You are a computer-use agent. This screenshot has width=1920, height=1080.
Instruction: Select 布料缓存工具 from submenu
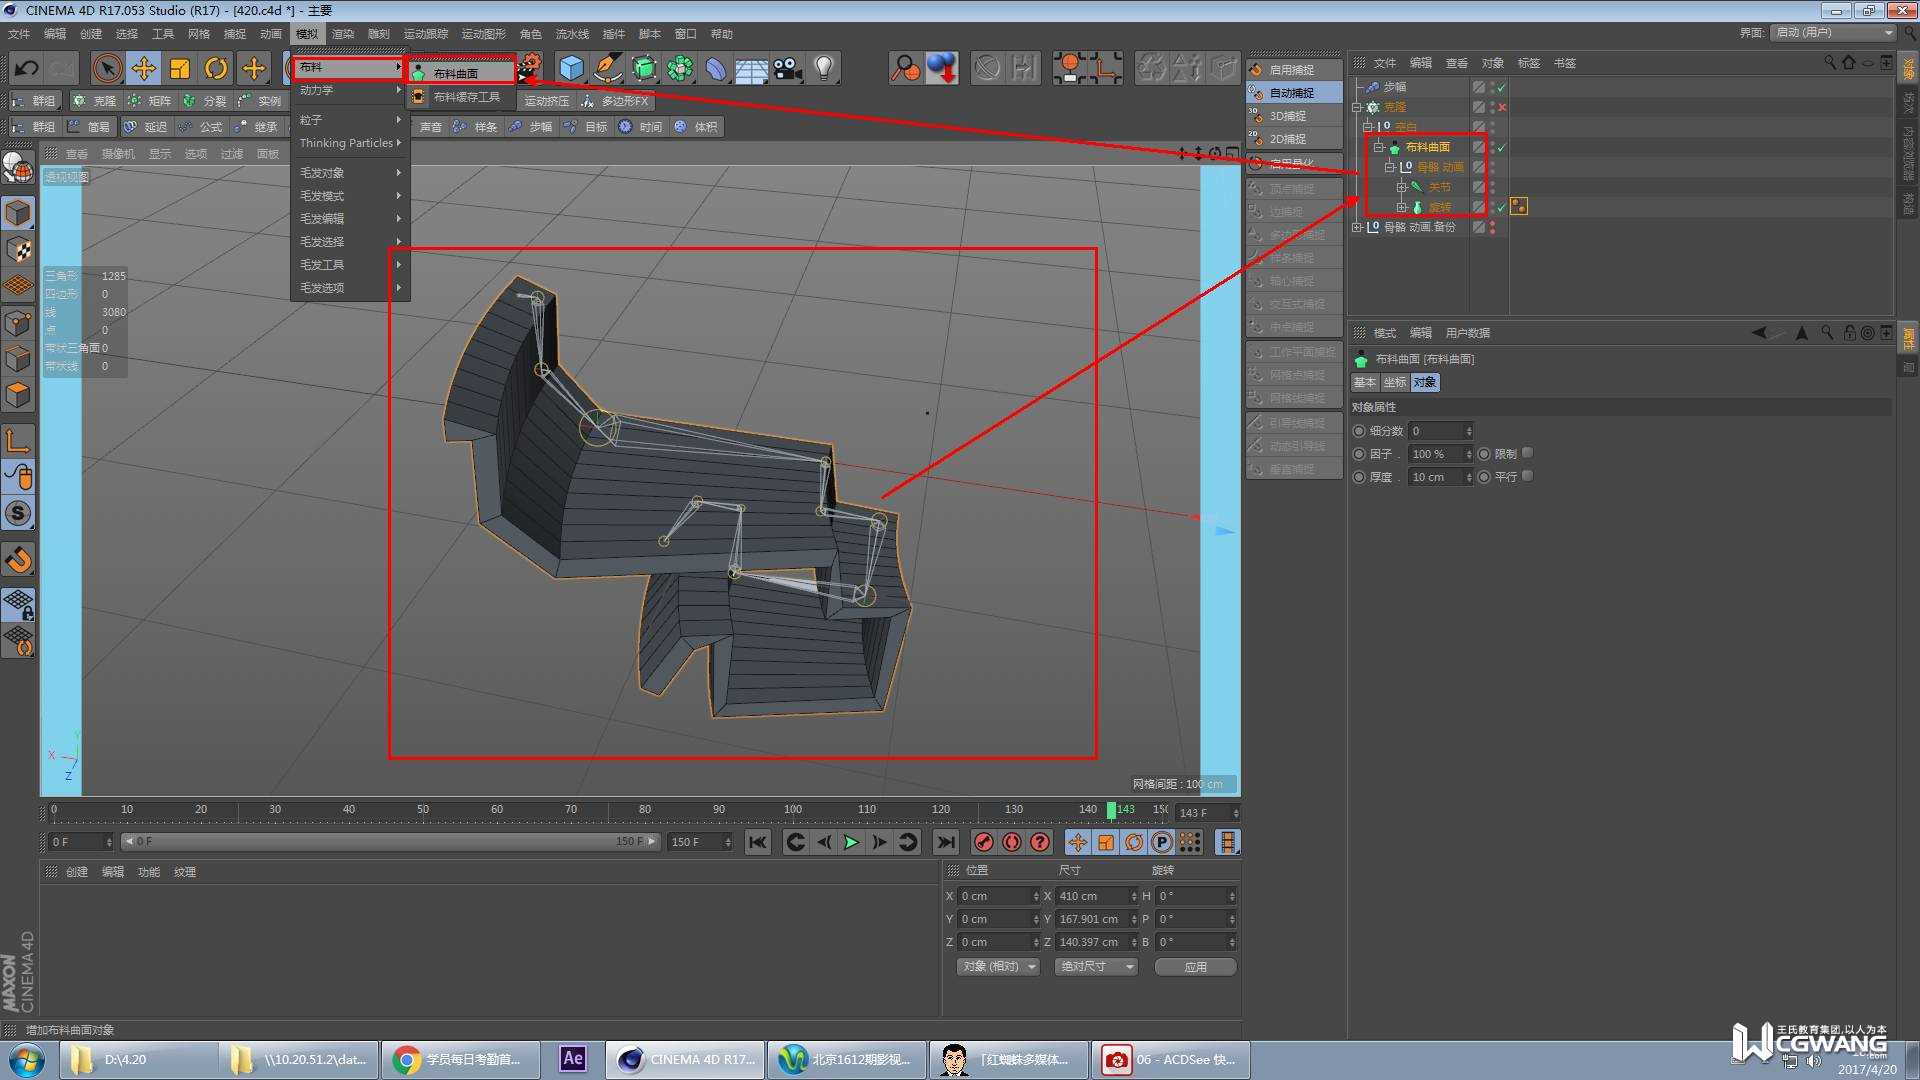click(x=466, y=97)
